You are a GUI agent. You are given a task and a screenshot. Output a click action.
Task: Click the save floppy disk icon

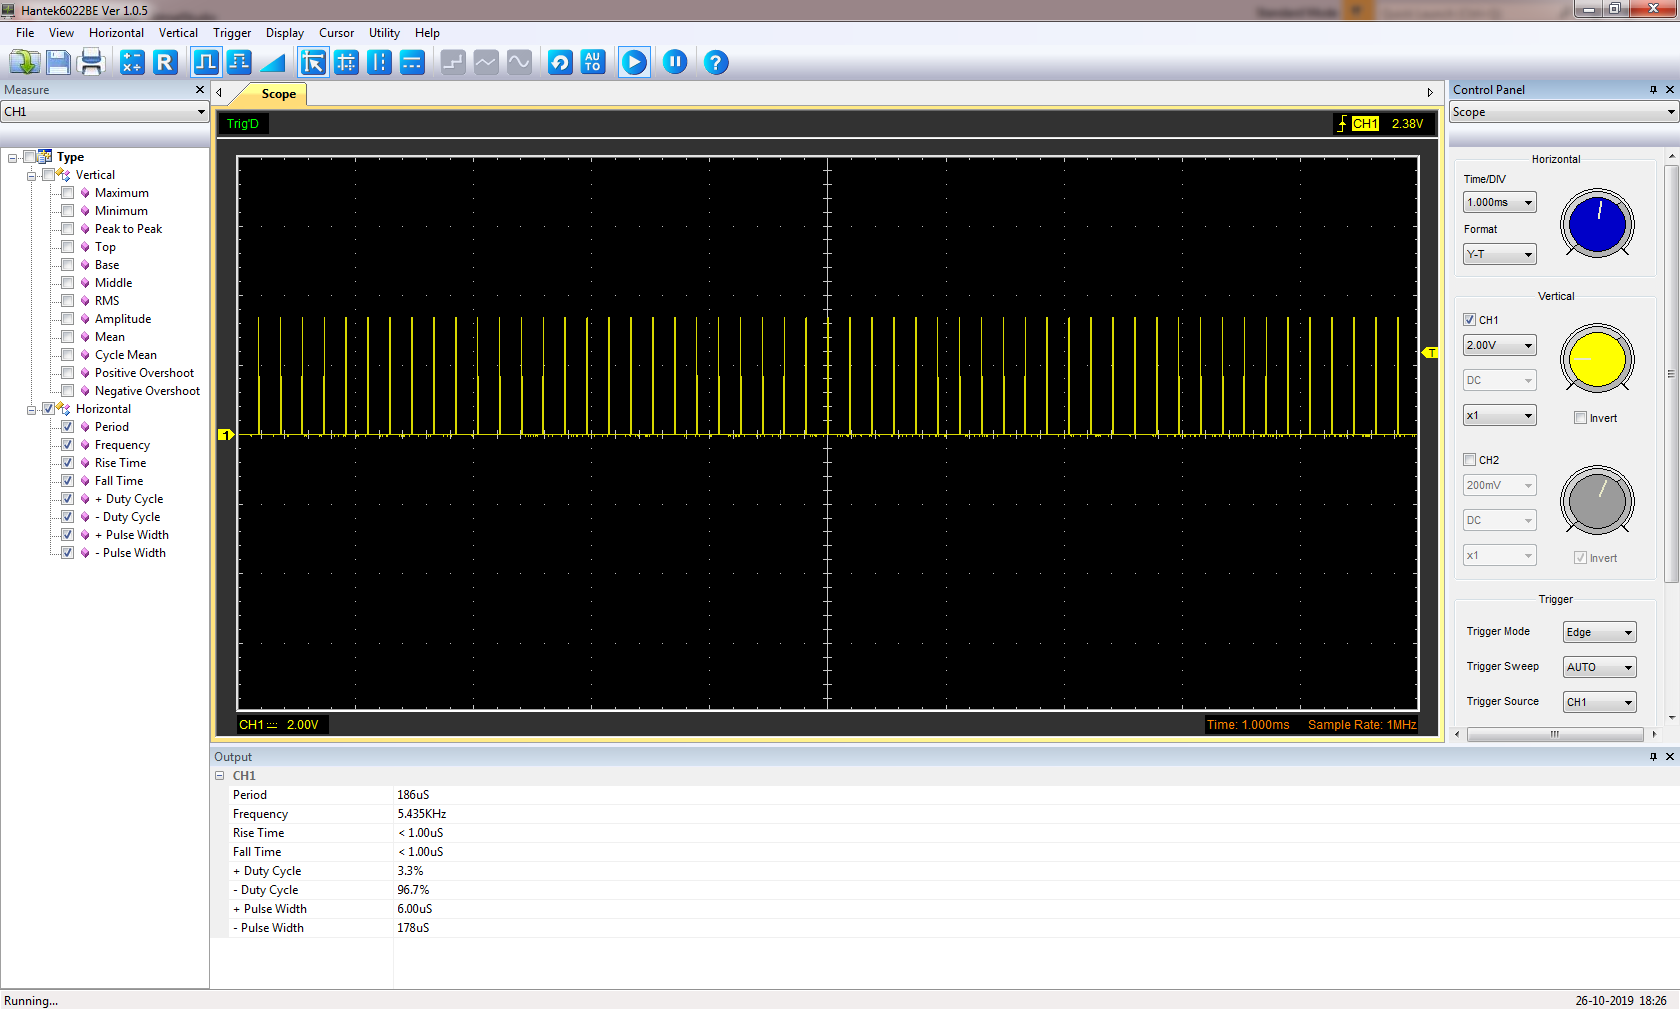coord(58,62)
